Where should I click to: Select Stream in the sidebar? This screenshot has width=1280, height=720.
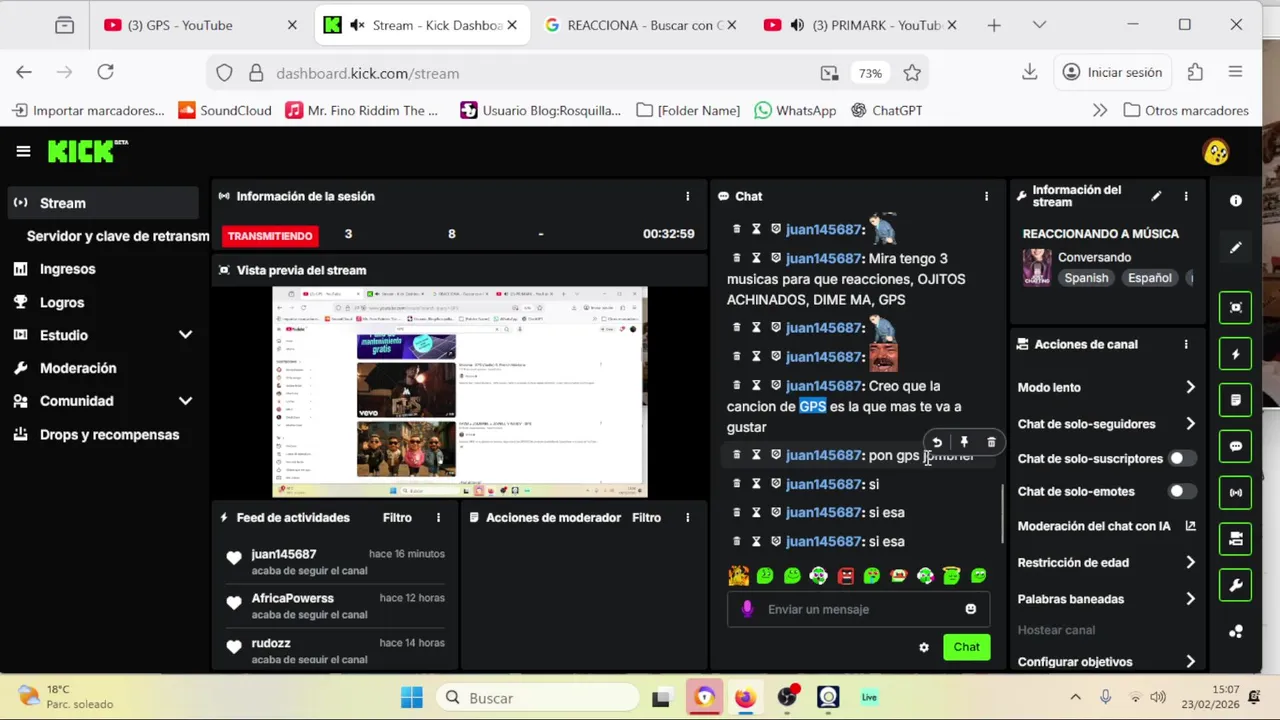point(104,203)
